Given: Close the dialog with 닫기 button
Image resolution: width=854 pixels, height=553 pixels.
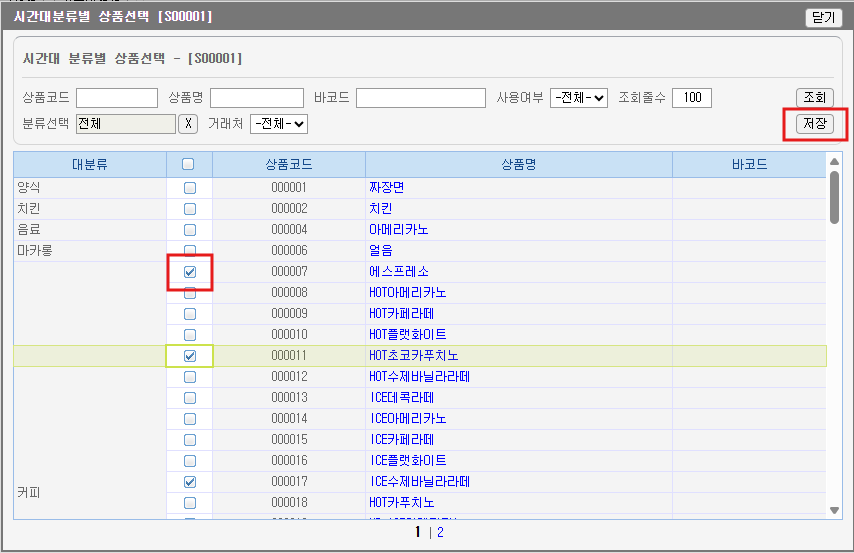Looking at the screenshot, I should tap(822, 17).
